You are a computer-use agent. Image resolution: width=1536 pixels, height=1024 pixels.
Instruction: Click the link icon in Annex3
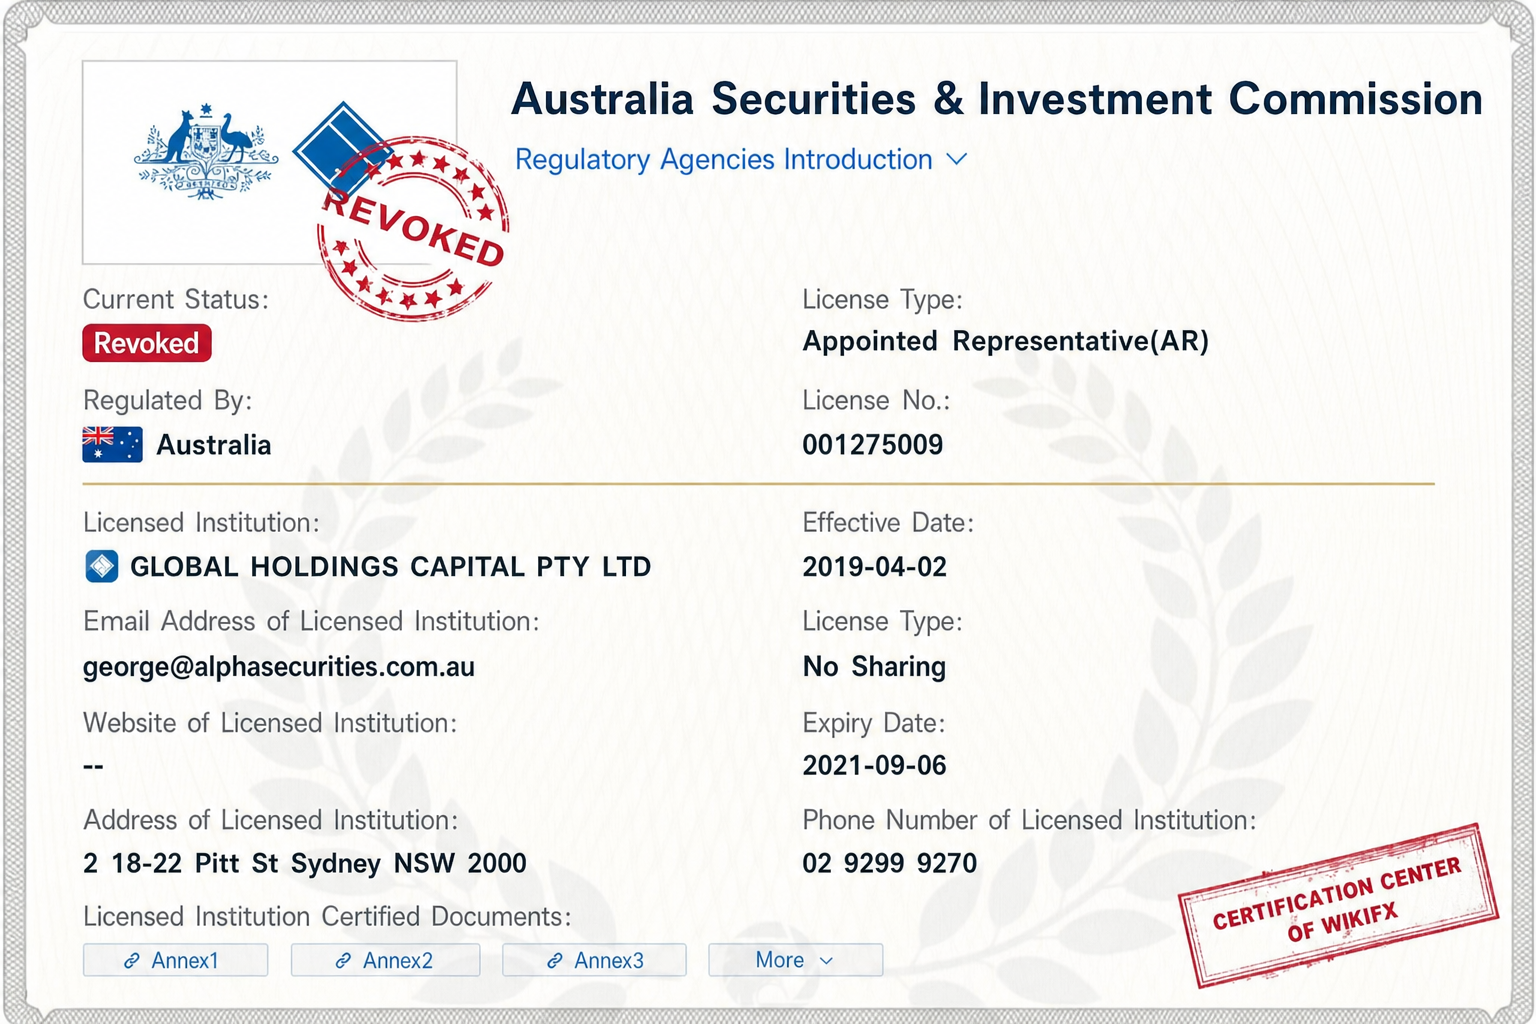pos(554,960)
